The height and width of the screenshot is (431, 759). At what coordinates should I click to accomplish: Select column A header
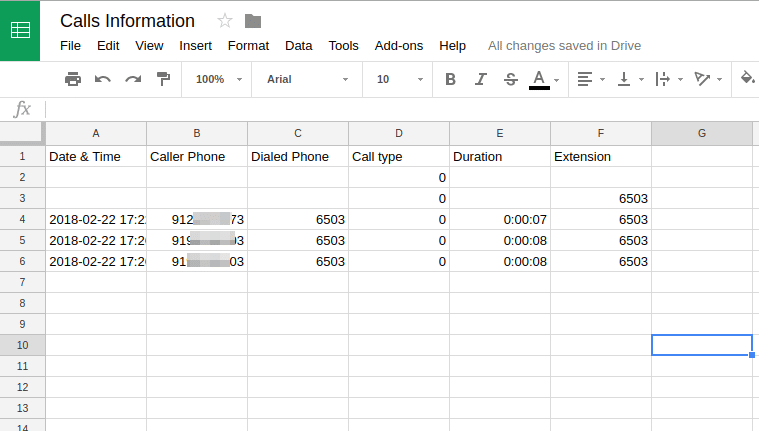96,133
